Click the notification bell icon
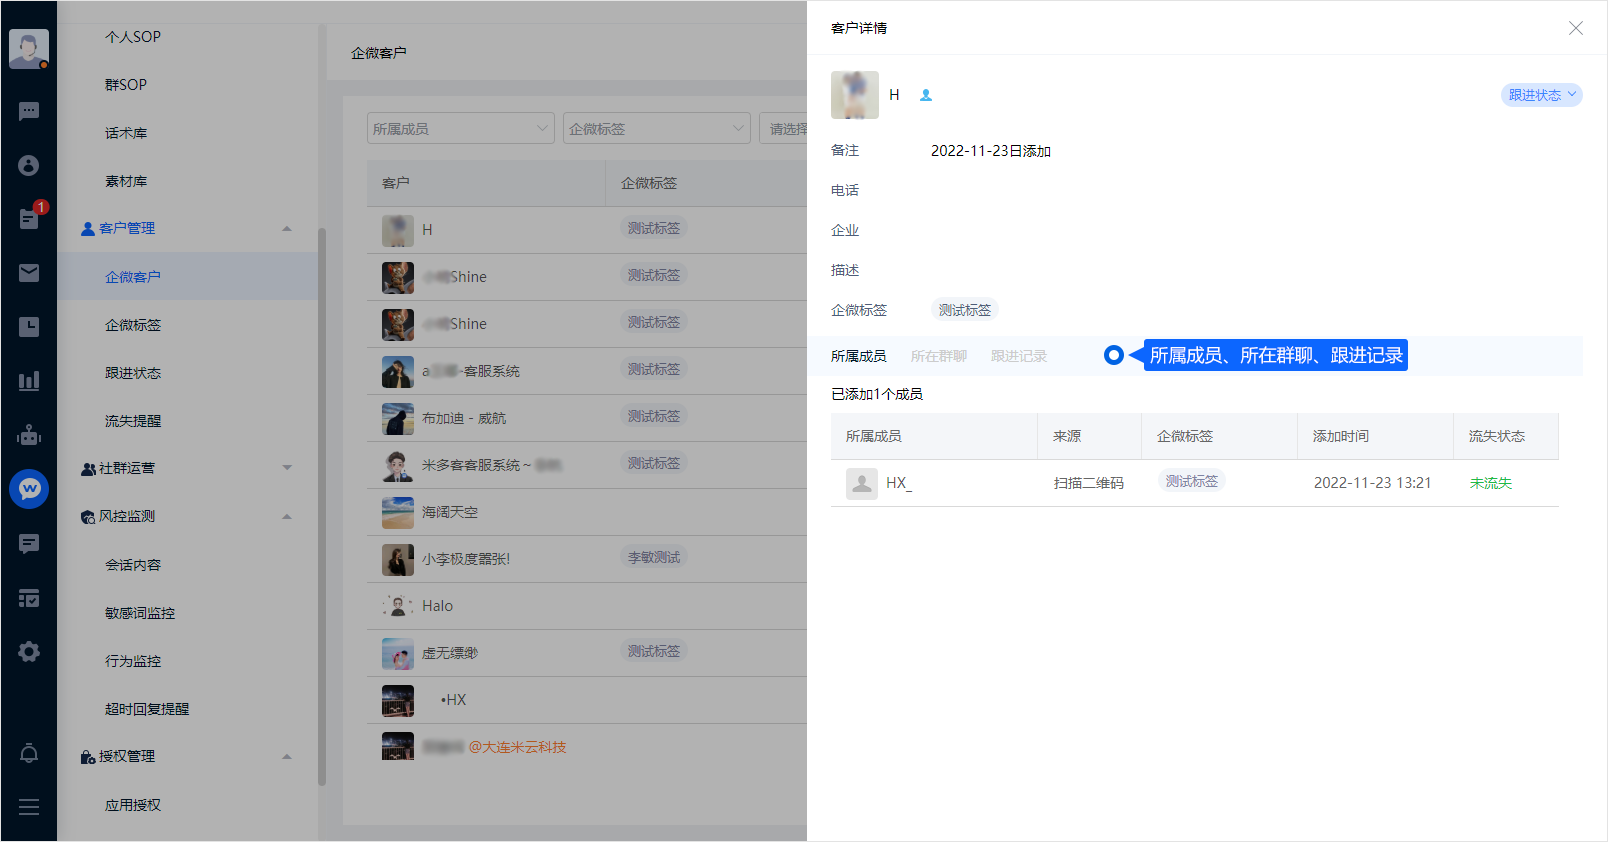 click(x=29, y=753)
